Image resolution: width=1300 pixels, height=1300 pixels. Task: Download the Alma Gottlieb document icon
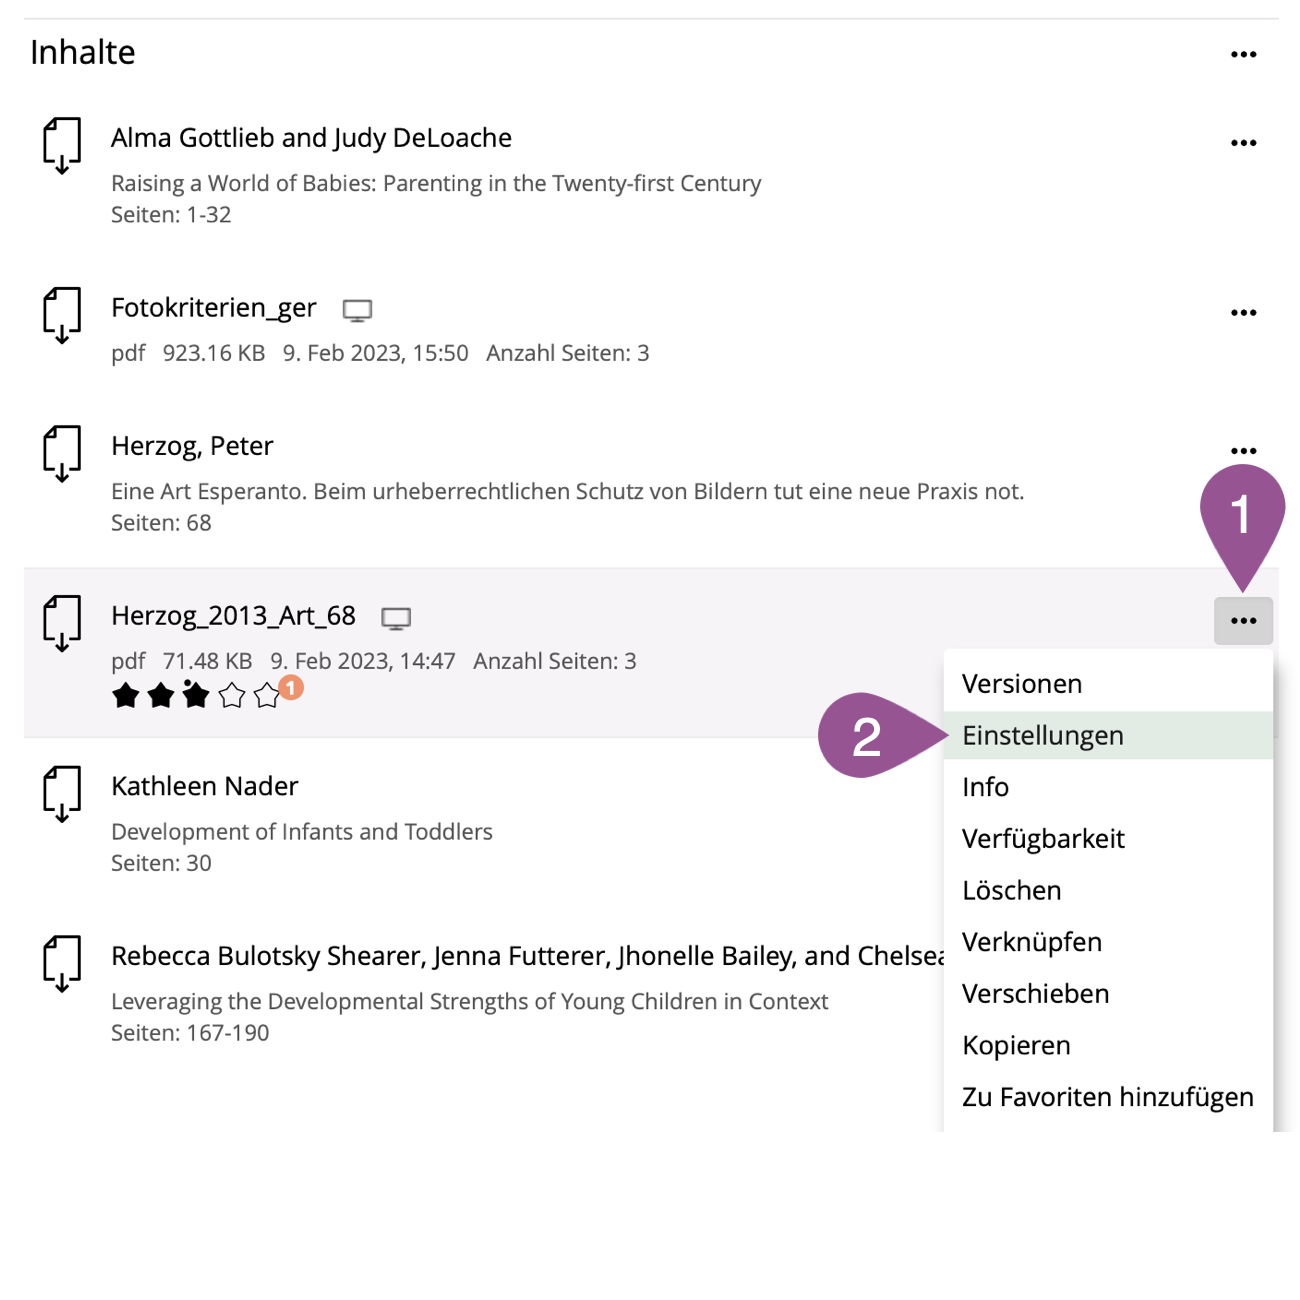click(x=62, y=145)
